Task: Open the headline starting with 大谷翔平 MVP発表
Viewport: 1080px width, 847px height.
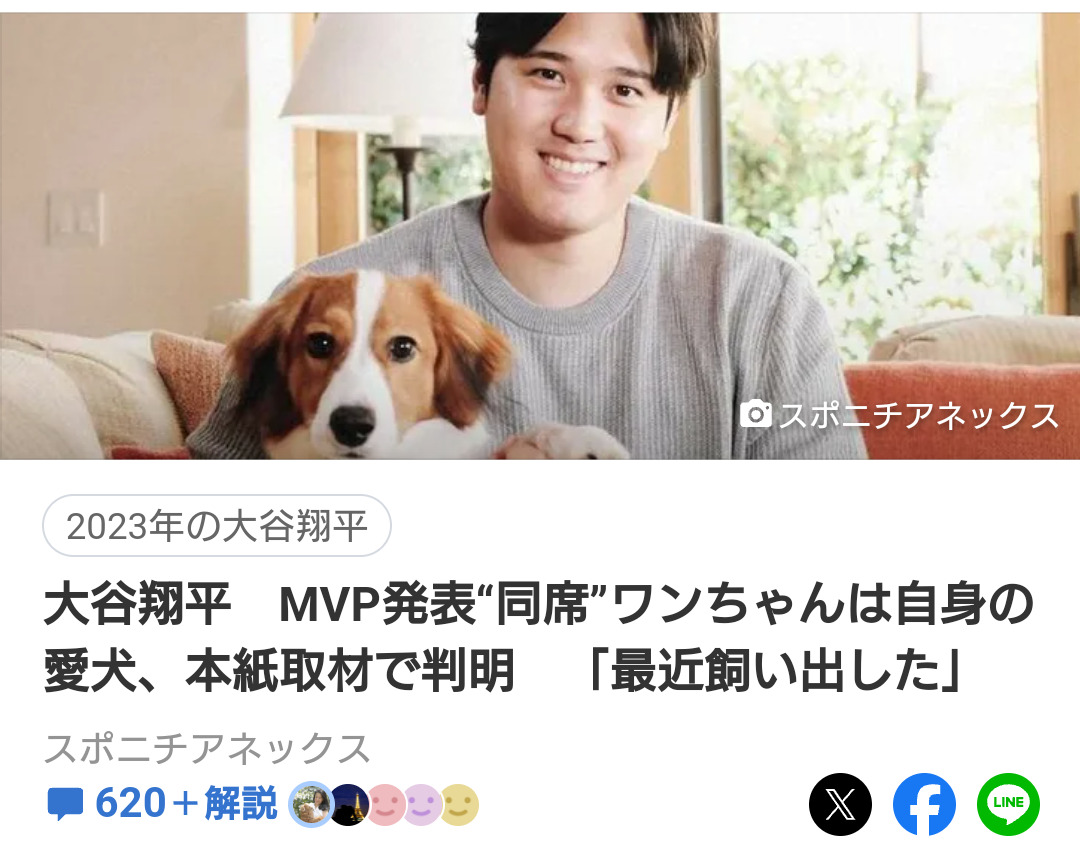Action: (x=538, y=638)
